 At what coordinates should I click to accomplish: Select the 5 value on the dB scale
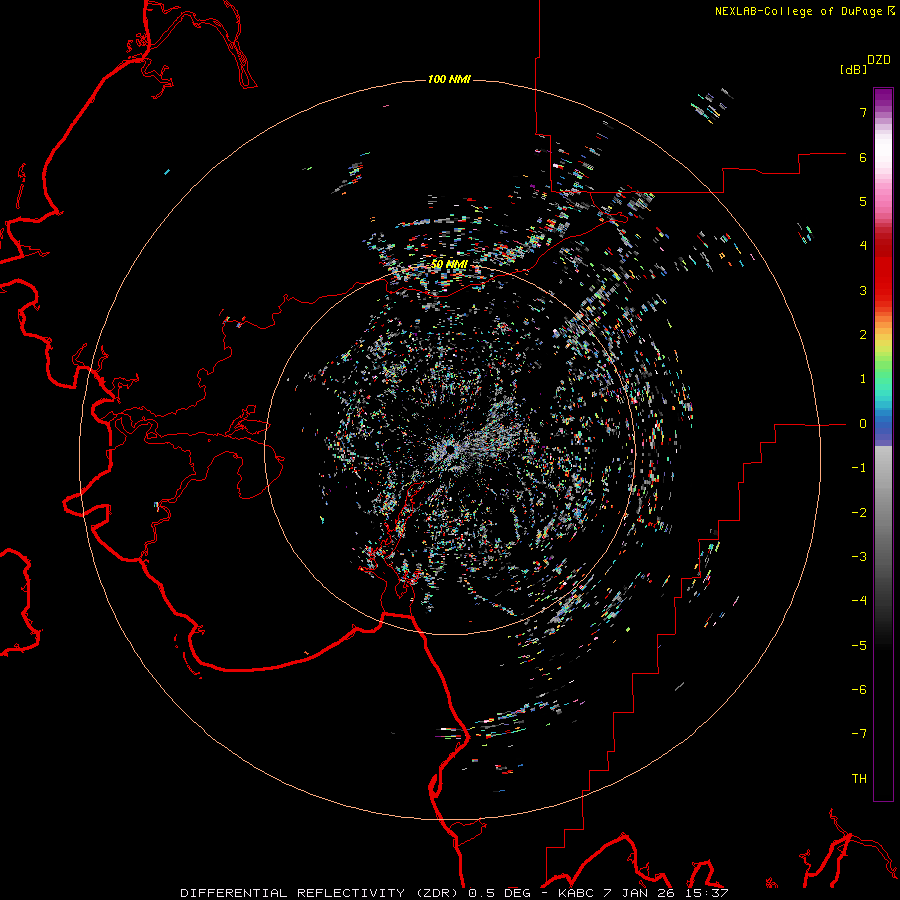coord(863,201)
